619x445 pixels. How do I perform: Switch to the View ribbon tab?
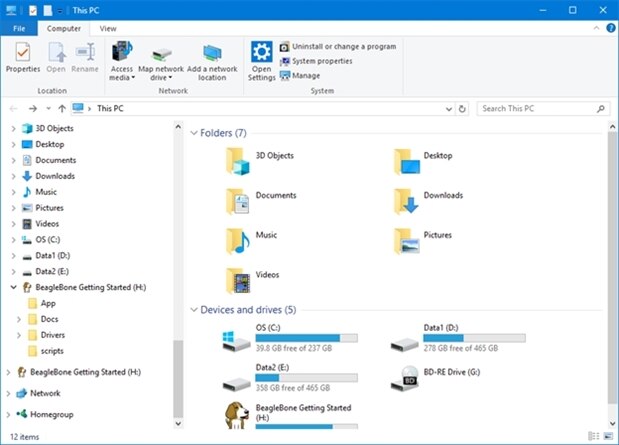click(107, 29)
